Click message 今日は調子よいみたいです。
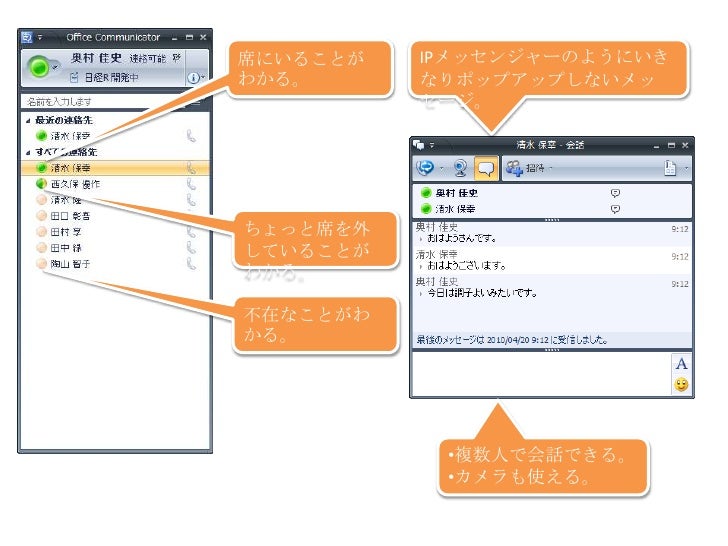Image resolution: width=728 pixels, height=546 pixels. coord(482,293)
